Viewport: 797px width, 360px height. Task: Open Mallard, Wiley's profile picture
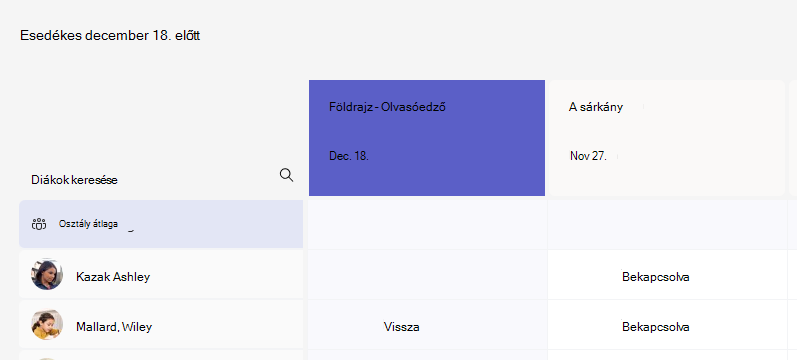click(47, 324)
